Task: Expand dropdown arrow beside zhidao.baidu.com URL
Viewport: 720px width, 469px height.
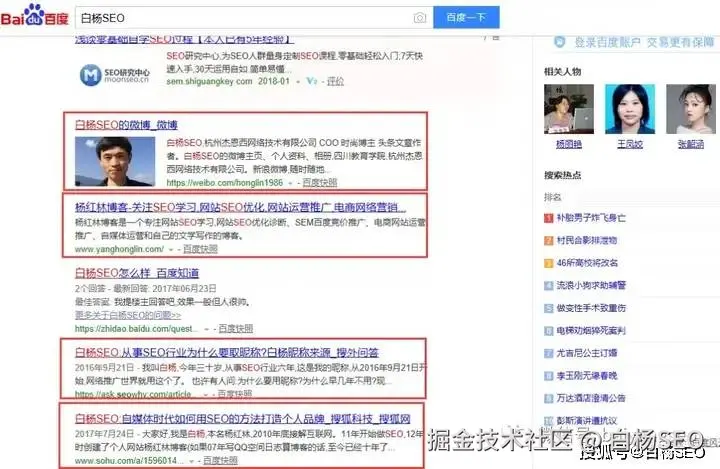Action: click(x=206, y=329)
